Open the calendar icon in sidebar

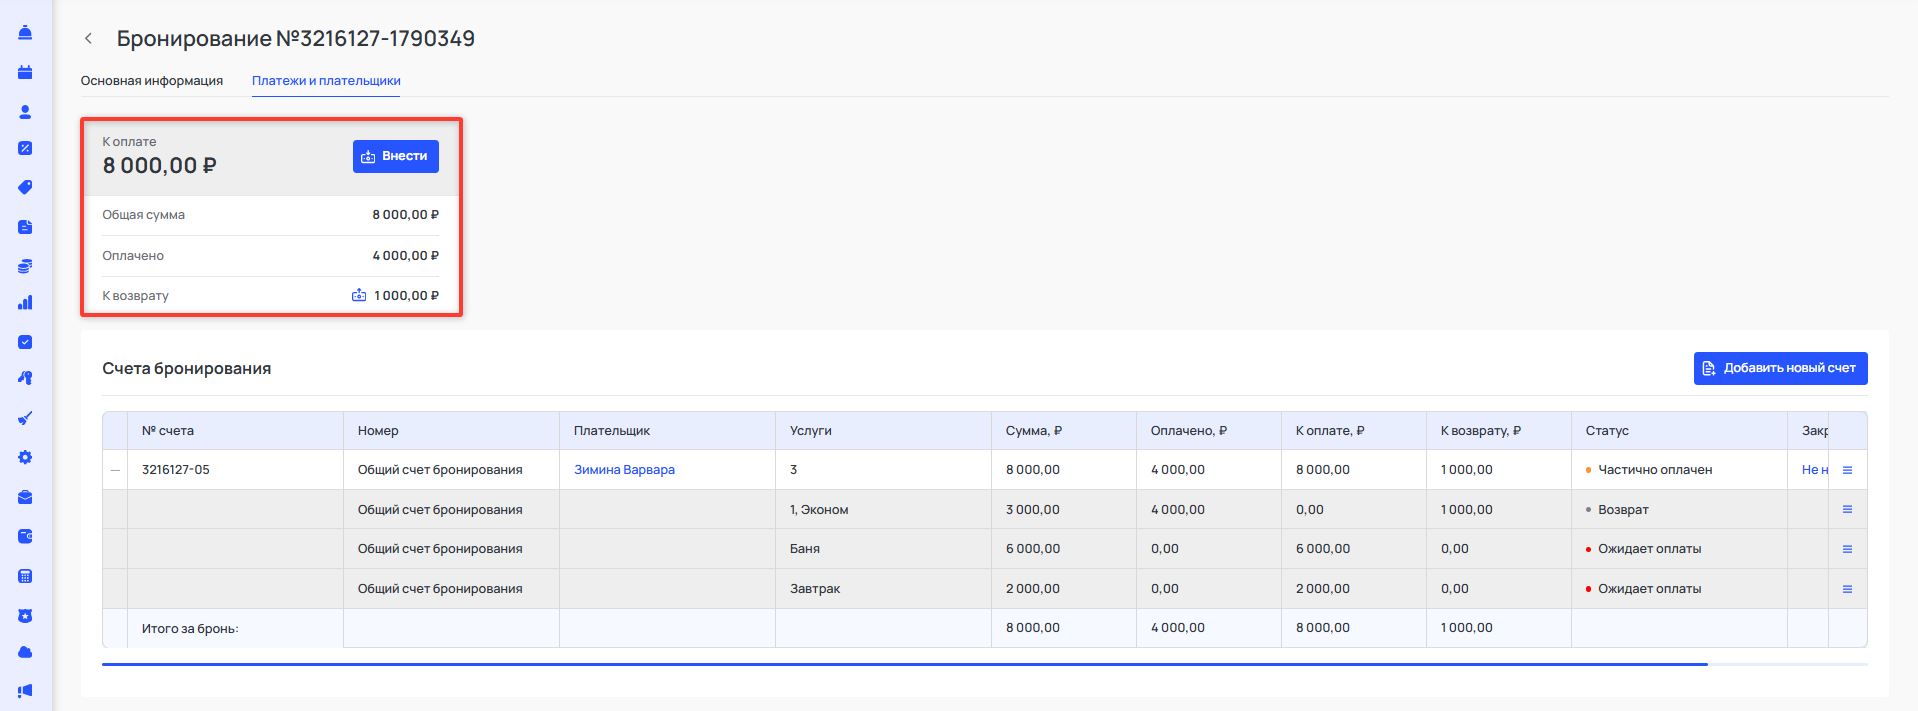click(25, 72)
